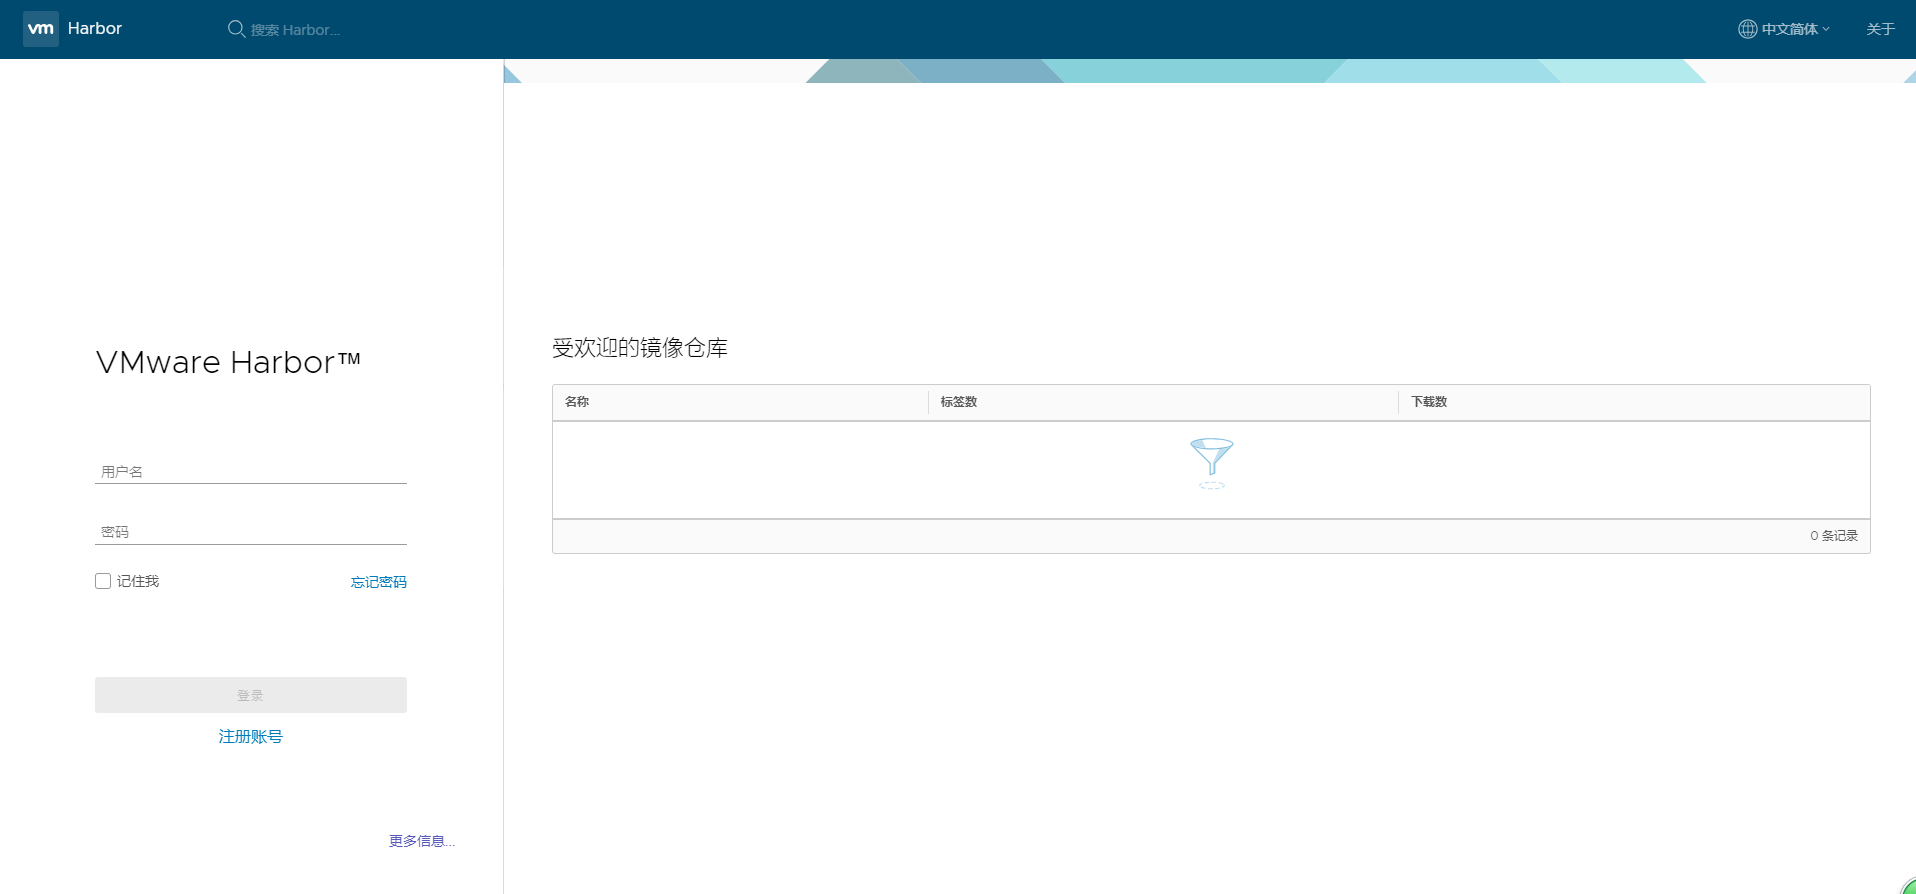
Task: Open the 忘记密码 forgot password link
Action: pos(379,582)
